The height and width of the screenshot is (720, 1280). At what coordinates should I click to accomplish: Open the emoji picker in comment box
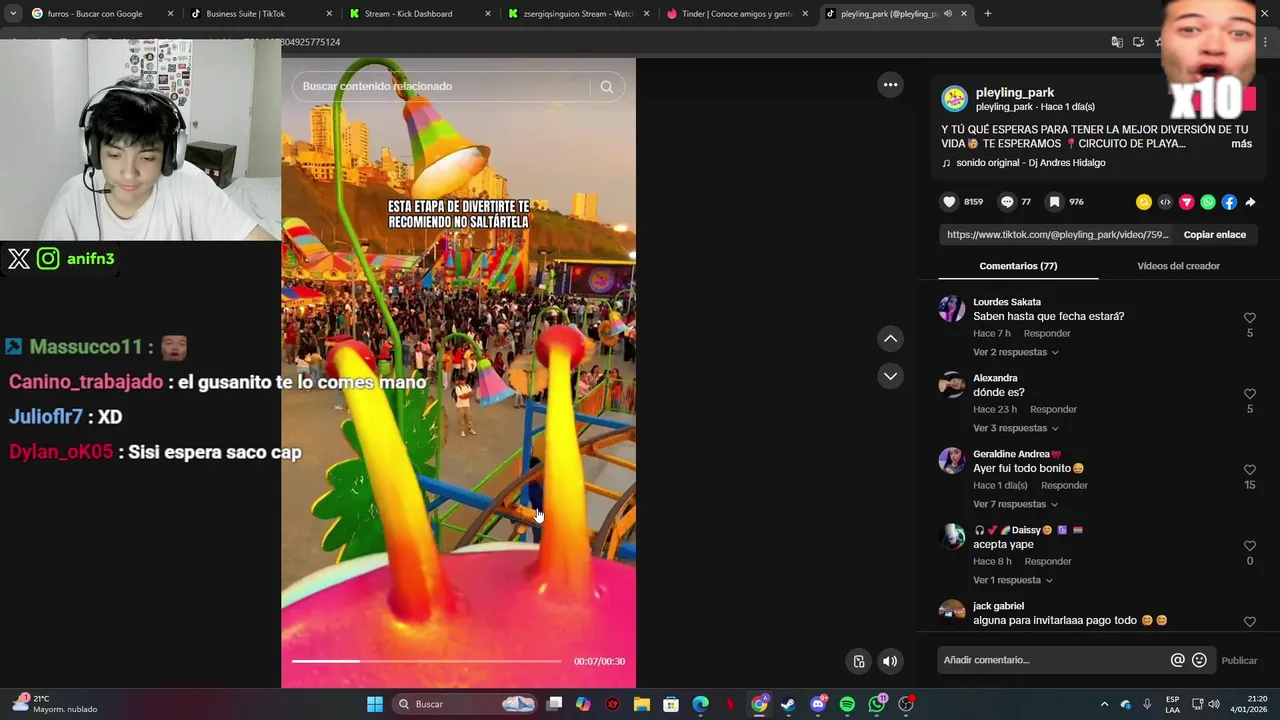[1199, 660]
